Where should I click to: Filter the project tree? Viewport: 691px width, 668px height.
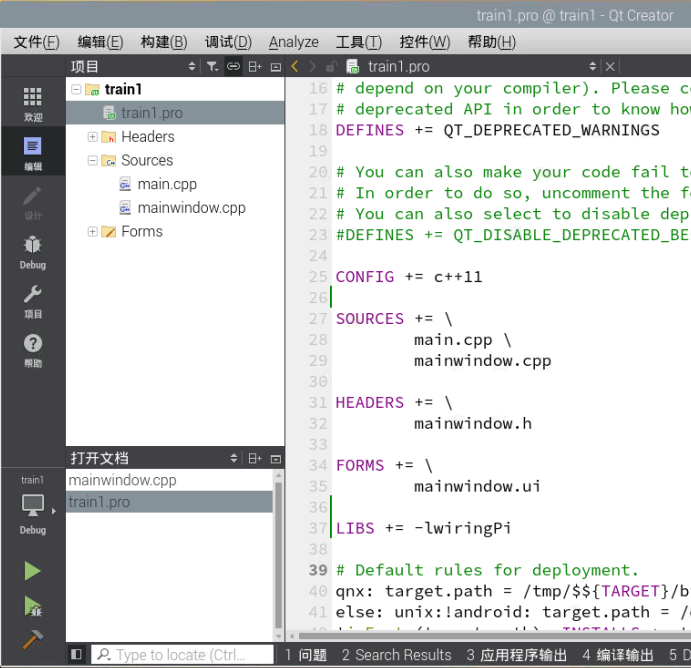[212, 67]
